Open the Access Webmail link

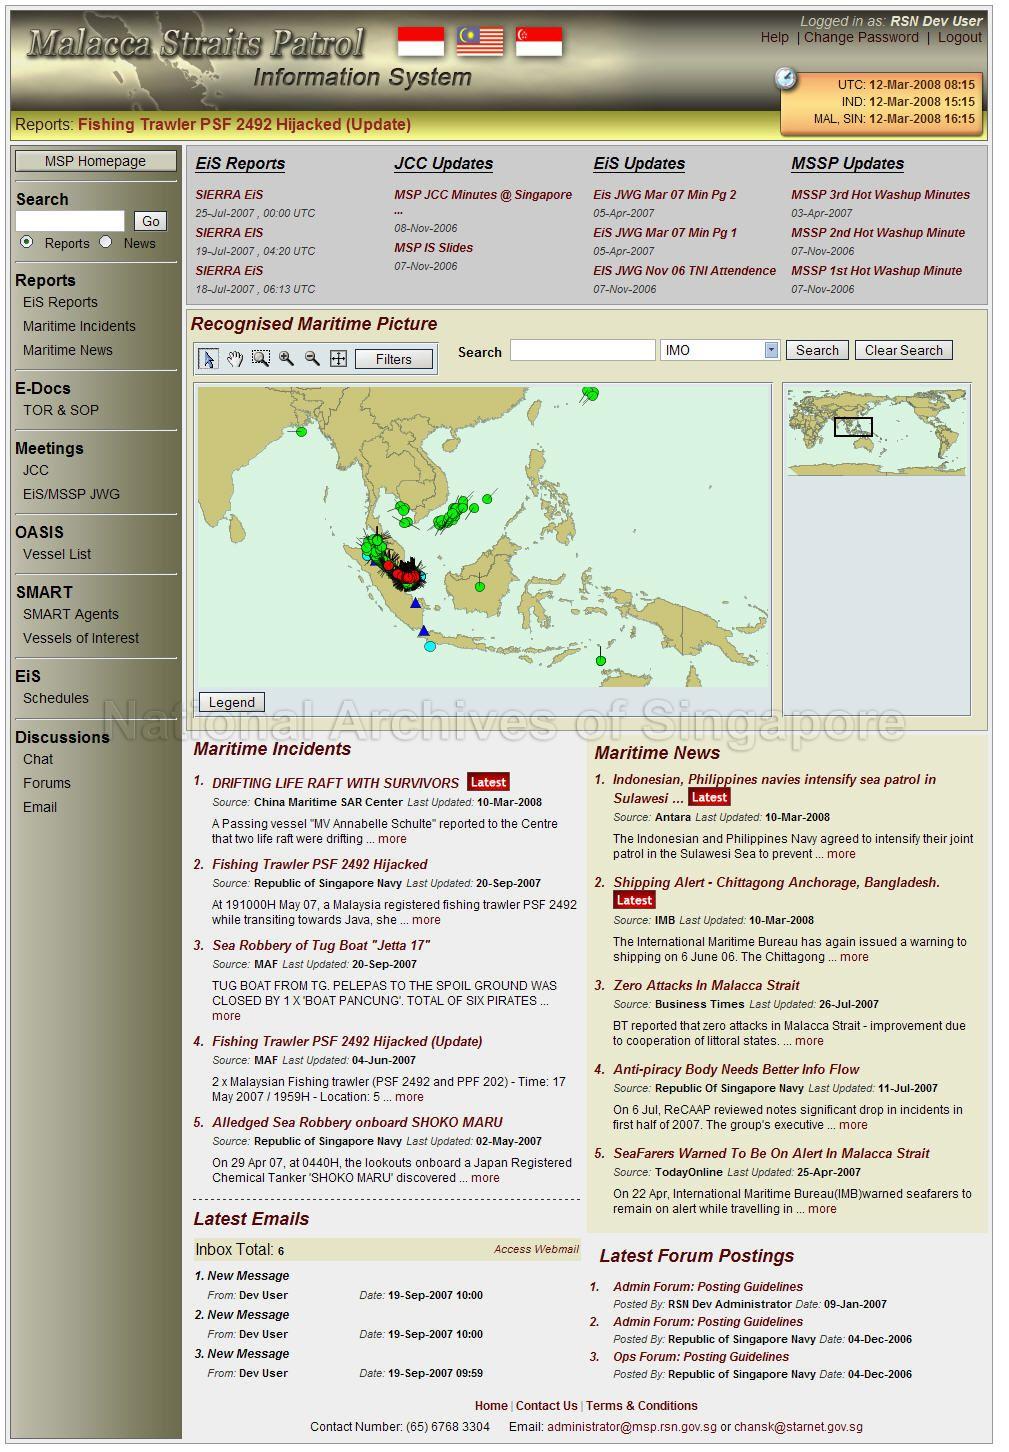536,1249
